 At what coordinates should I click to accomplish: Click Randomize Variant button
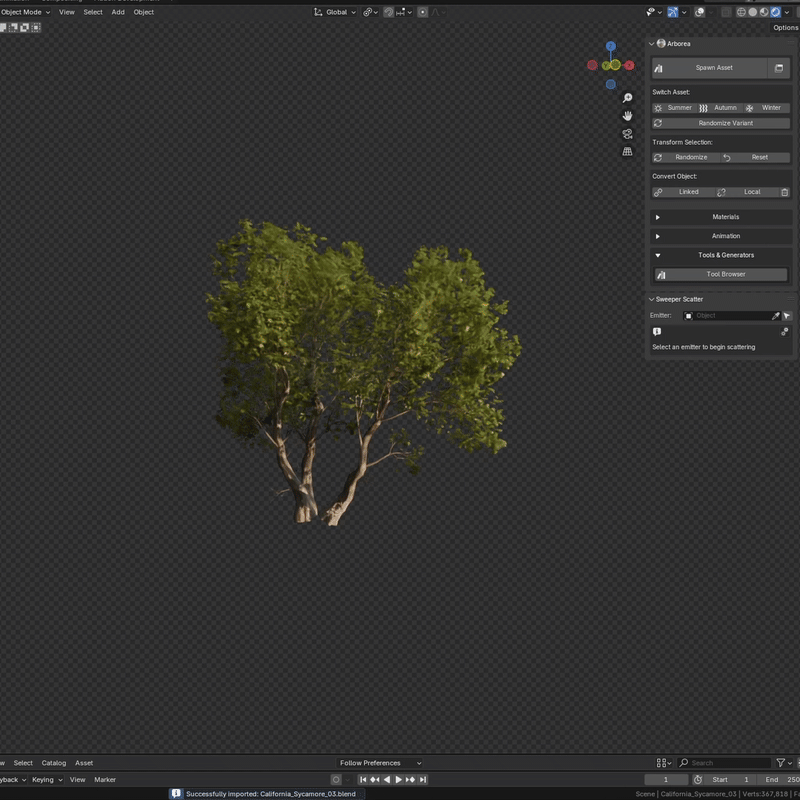tap(721, 123)
